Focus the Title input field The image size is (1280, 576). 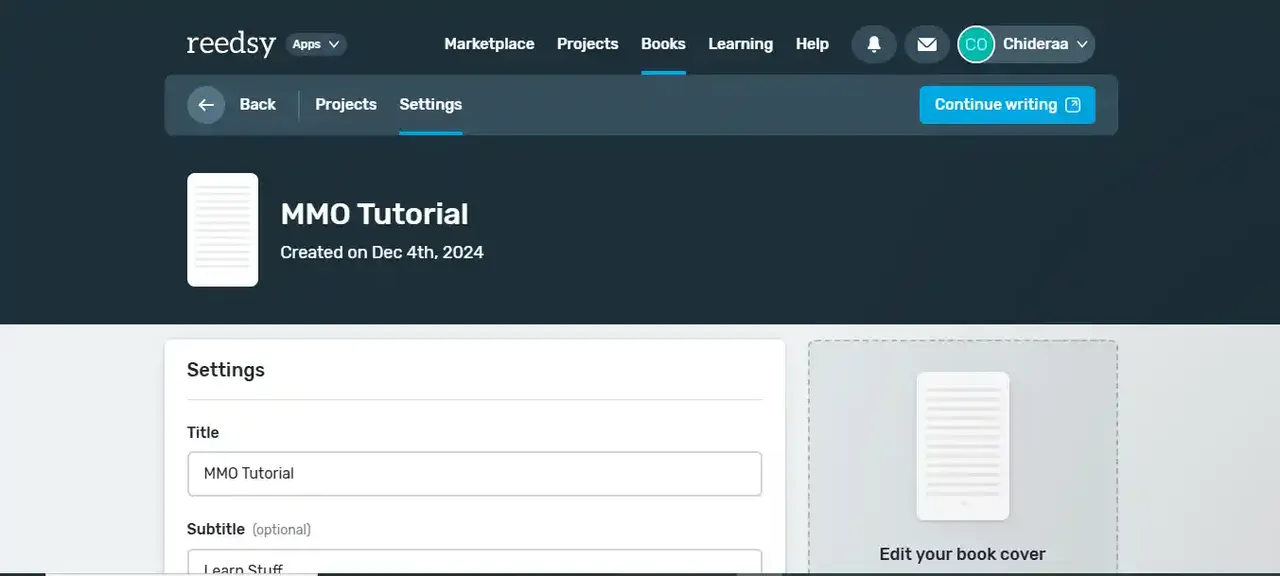point(474,473)
